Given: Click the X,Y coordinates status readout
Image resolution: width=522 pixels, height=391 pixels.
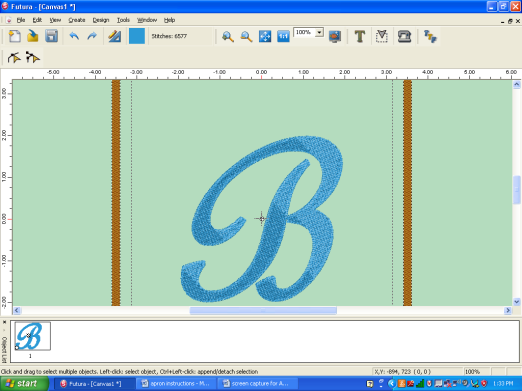Looking at the screenshot, I should [403, 371].
